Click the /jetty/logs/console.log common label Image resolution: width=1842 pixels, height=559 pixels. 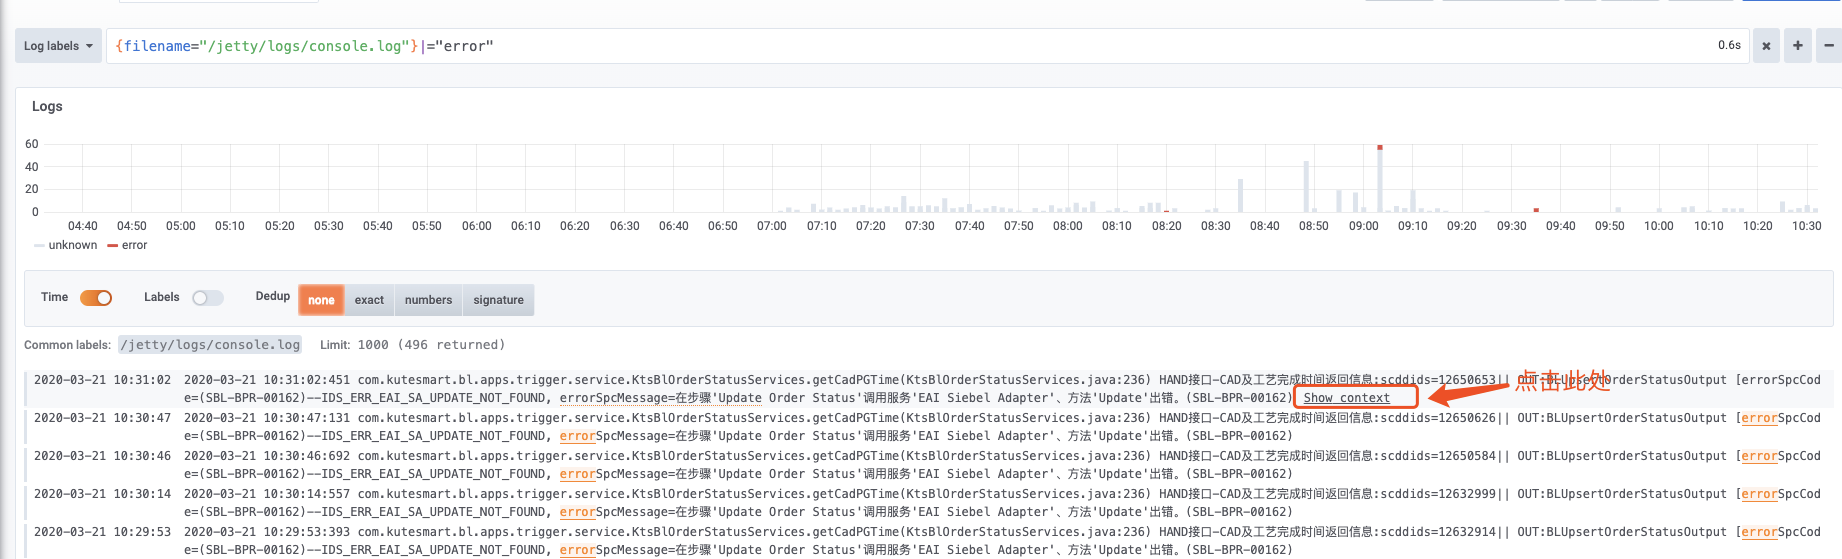click(x=210, y=345)
